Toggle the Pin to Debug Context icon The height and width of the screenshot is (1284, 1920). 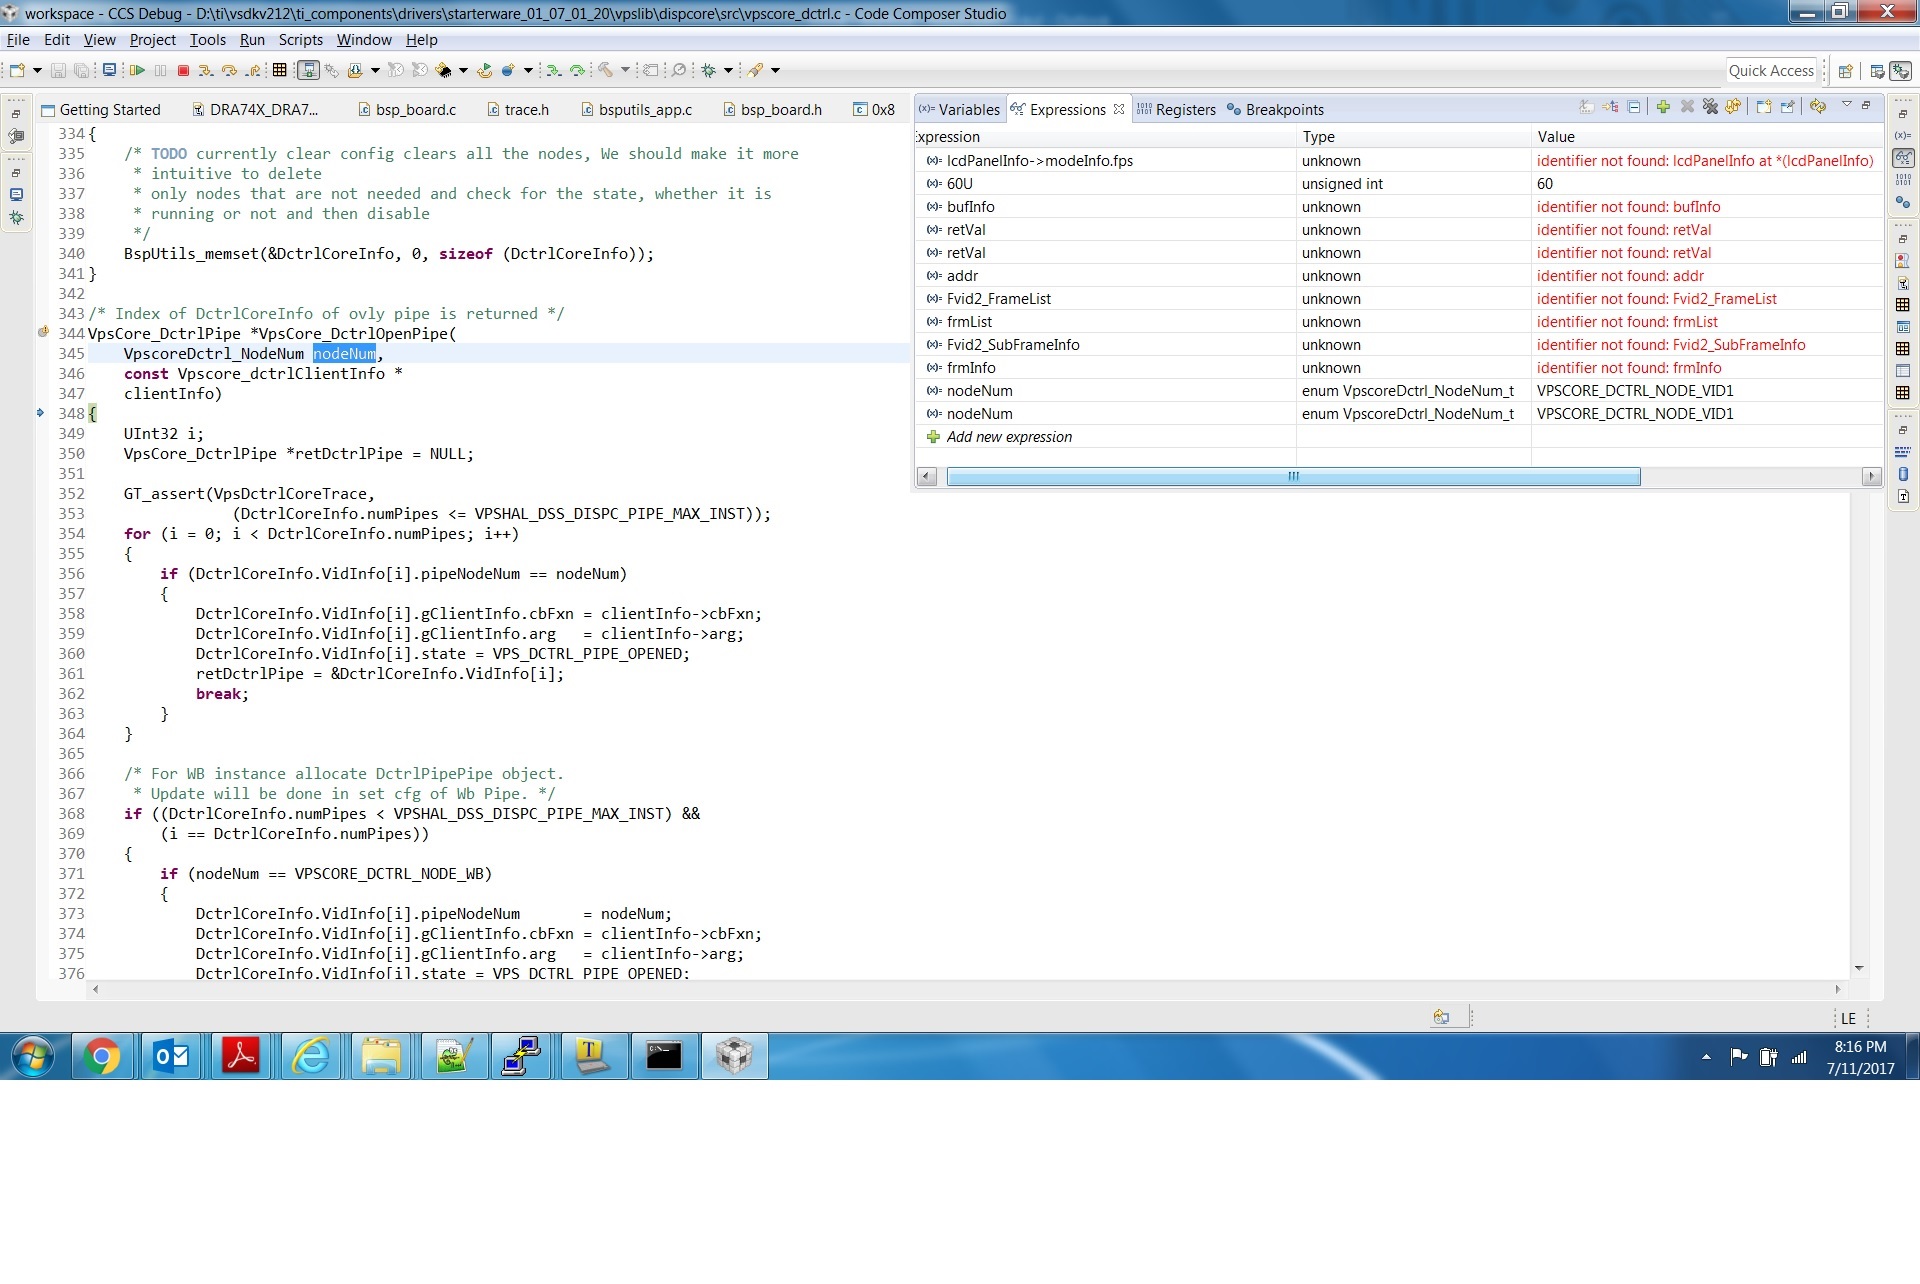[x=1788, y=107]
